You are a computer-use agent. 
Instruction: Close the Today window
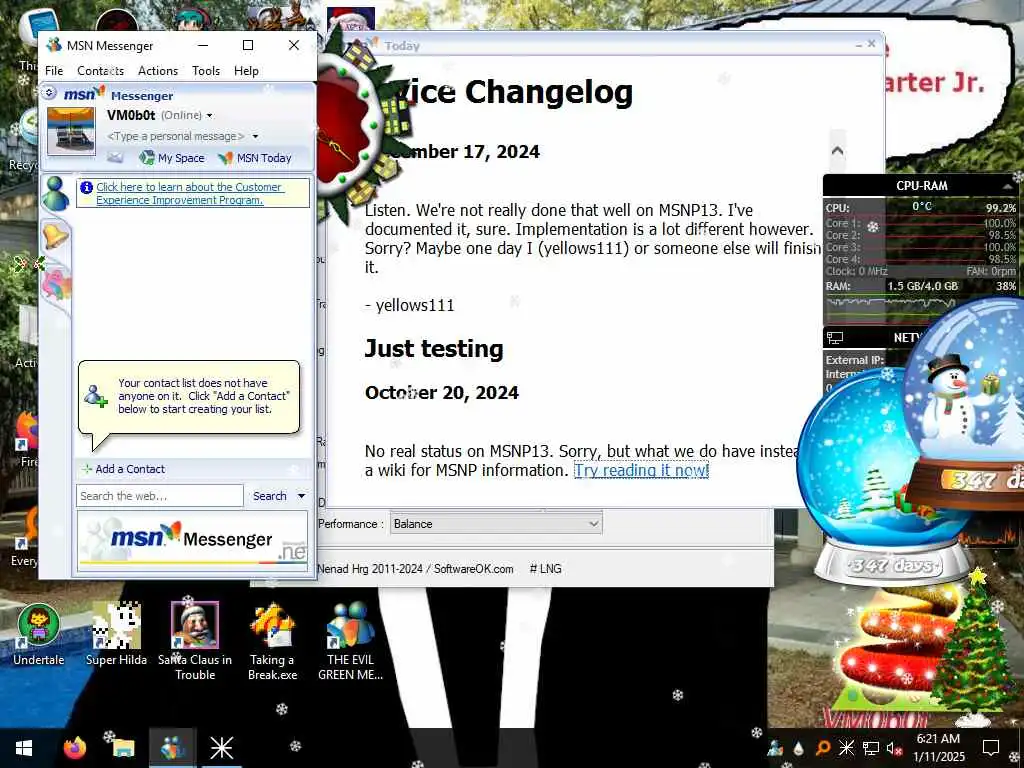(x=871, y=44)
